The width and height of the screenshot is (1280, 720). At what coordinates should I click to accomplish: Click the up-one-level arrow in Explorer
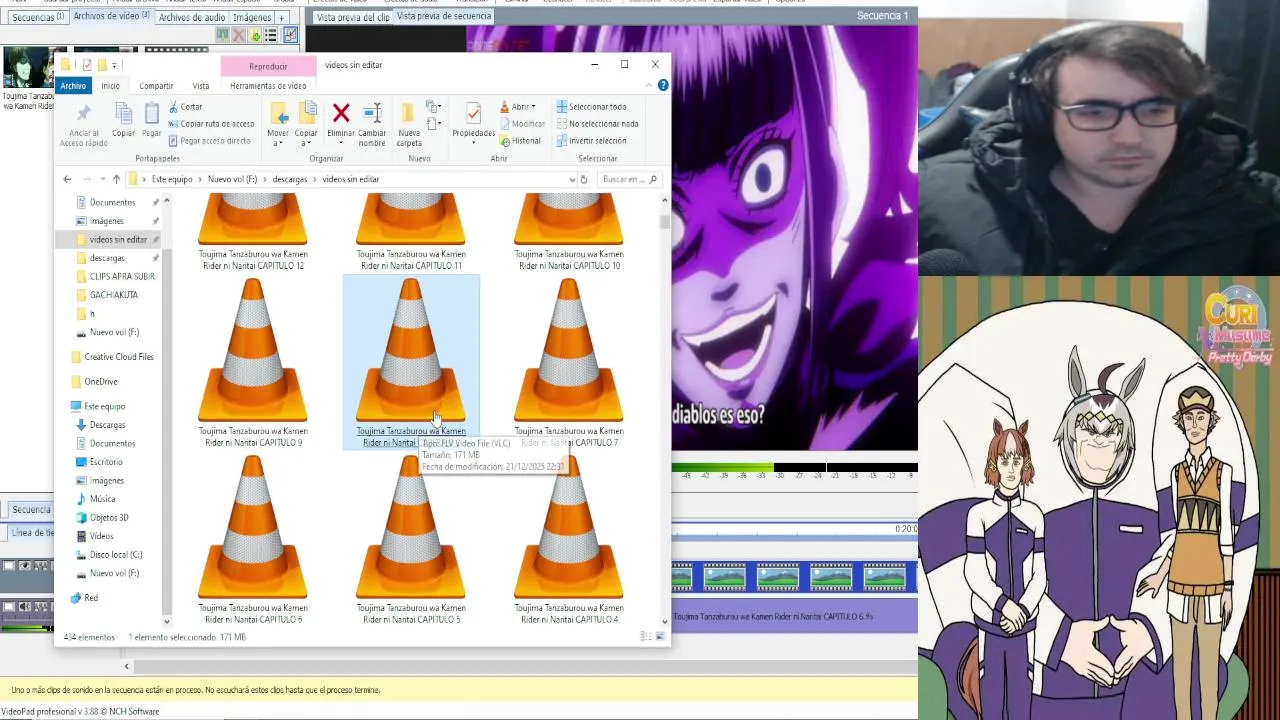pyautogui.click(x=116, y=179)
